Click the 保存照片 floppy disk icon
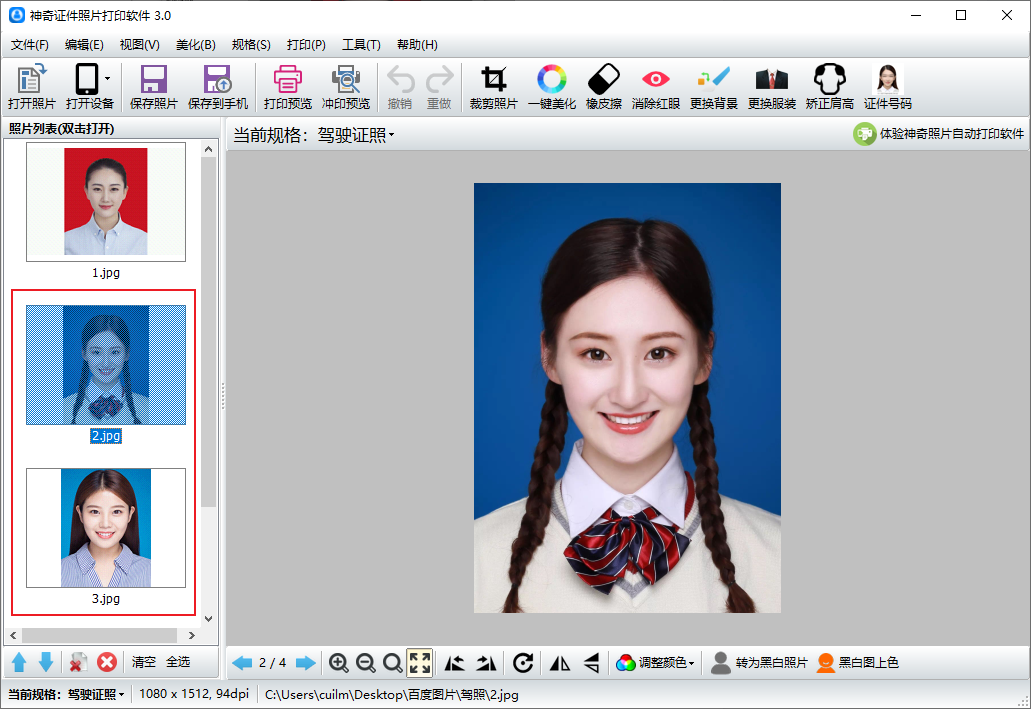Viewport: 1031px width, 709px height. pos(153,79)
